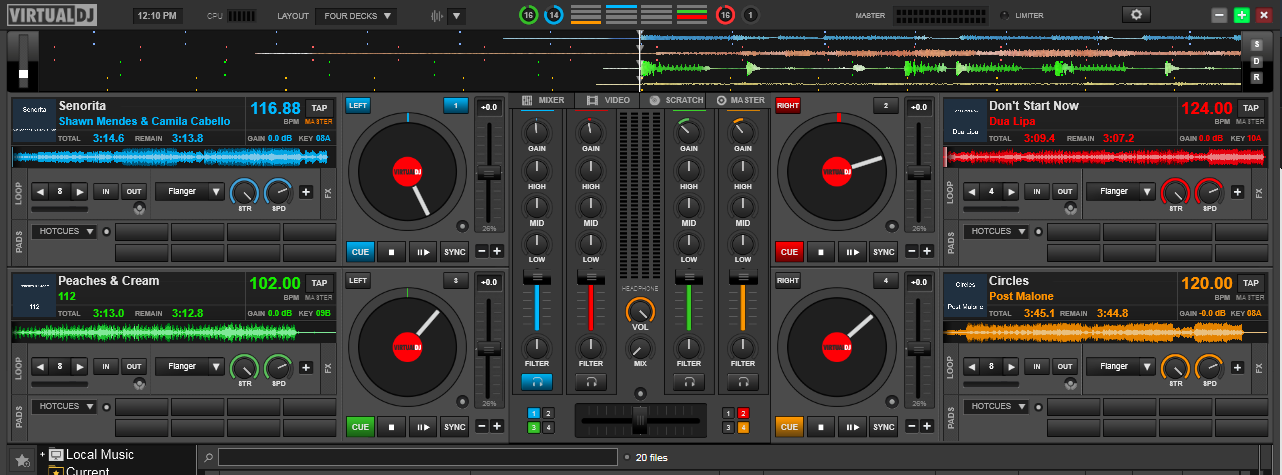Viewport: 1282px width, 475px height.
Task: Hit CUE on the Senorita deck
Action: pyautogui.click(x=361, y=252)
